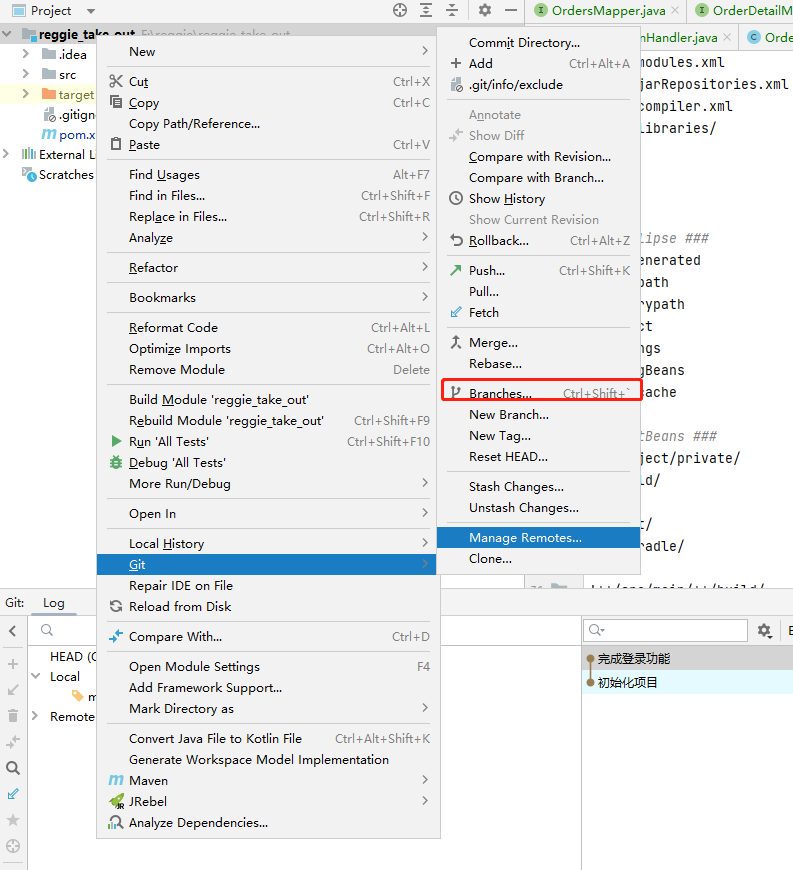Viewport: 793px width, 870px height.
Task: Click Show History in Git submenu
Action: (x=538, y=199)
